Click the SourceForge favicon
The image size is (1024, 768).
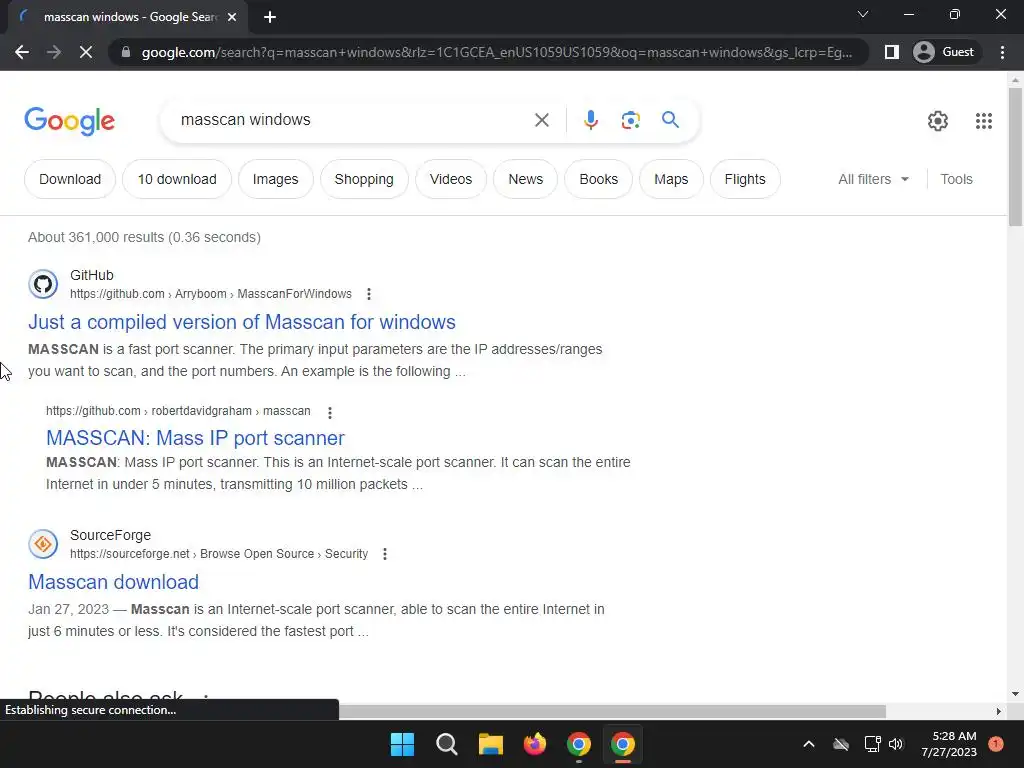tap(43, 544)
